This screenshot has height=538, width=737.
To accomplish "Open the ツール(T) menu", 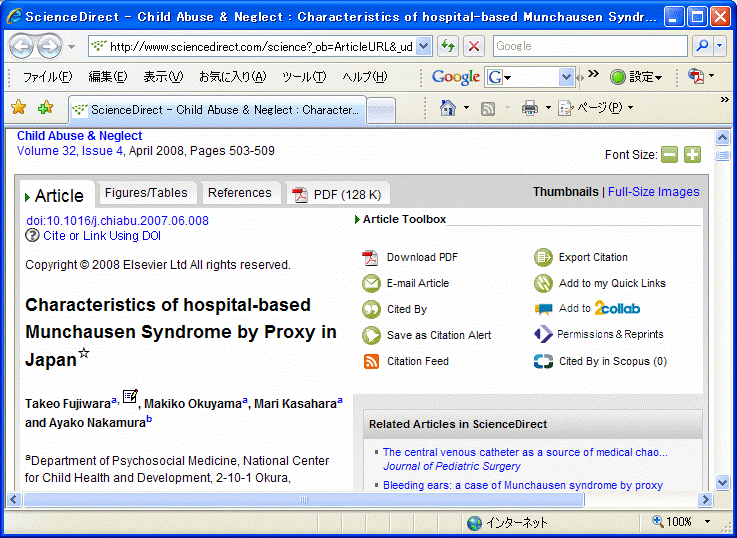I will tap(304, 77).
